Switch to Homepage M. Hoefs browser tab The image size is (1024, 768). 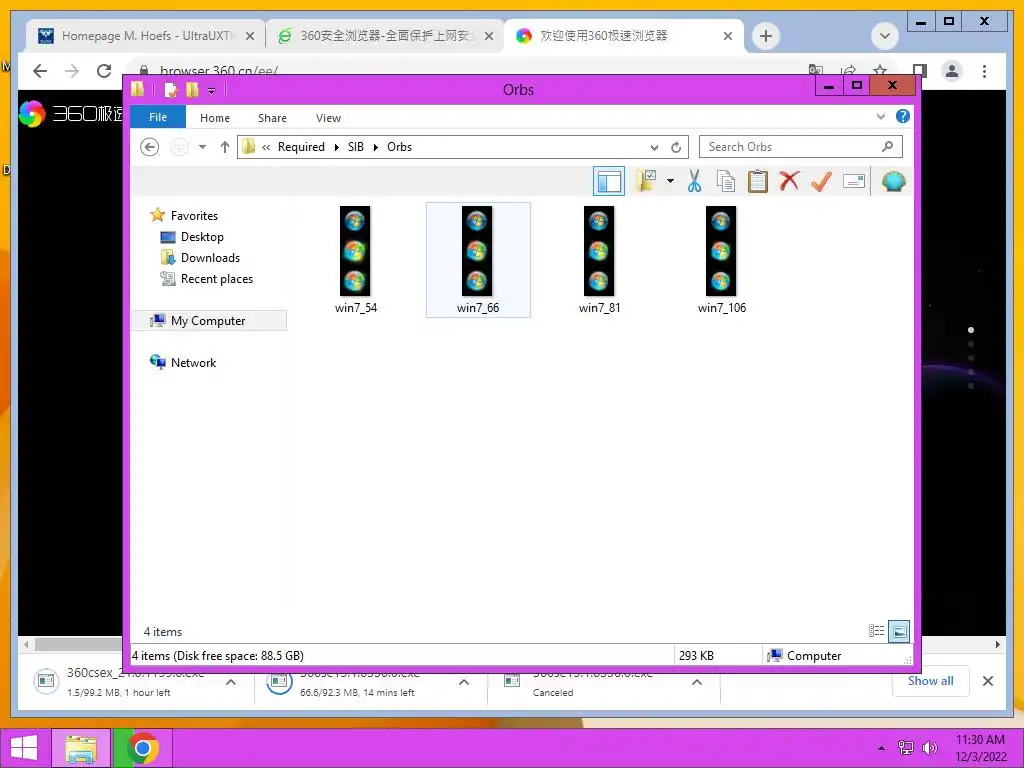tap(146, 36)
